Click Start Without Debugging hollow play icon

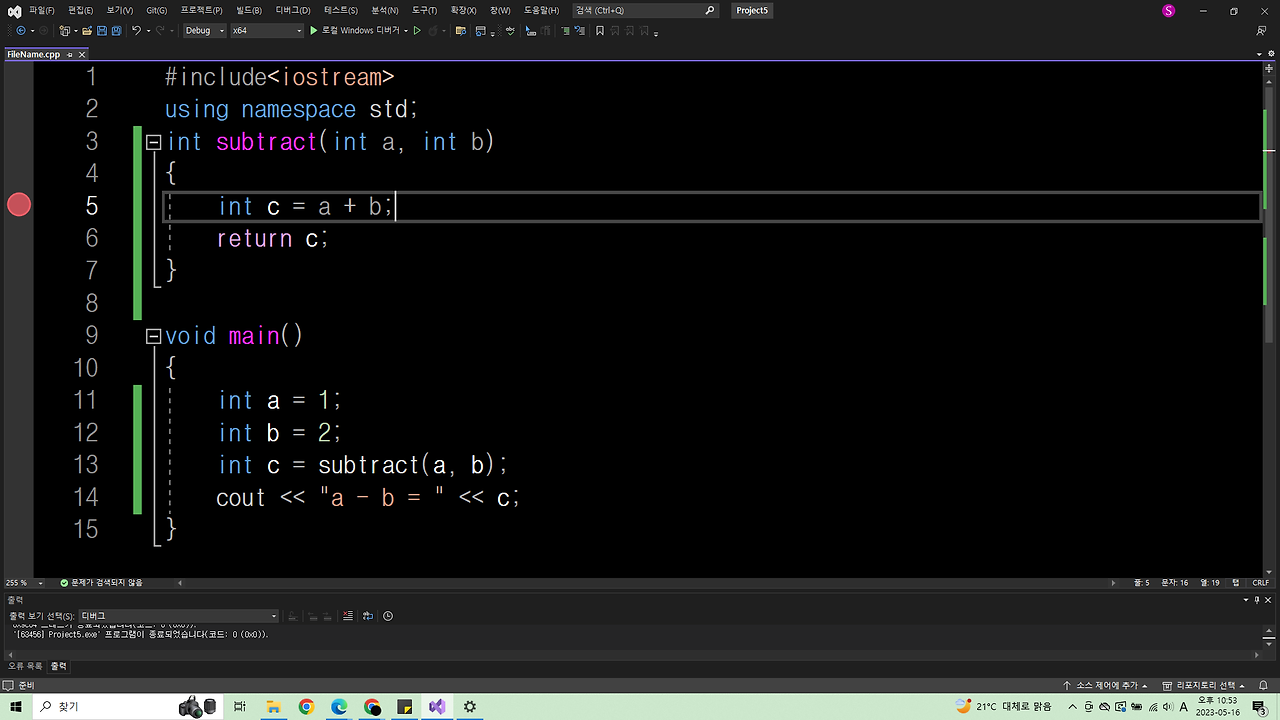(x=417, y=31)
